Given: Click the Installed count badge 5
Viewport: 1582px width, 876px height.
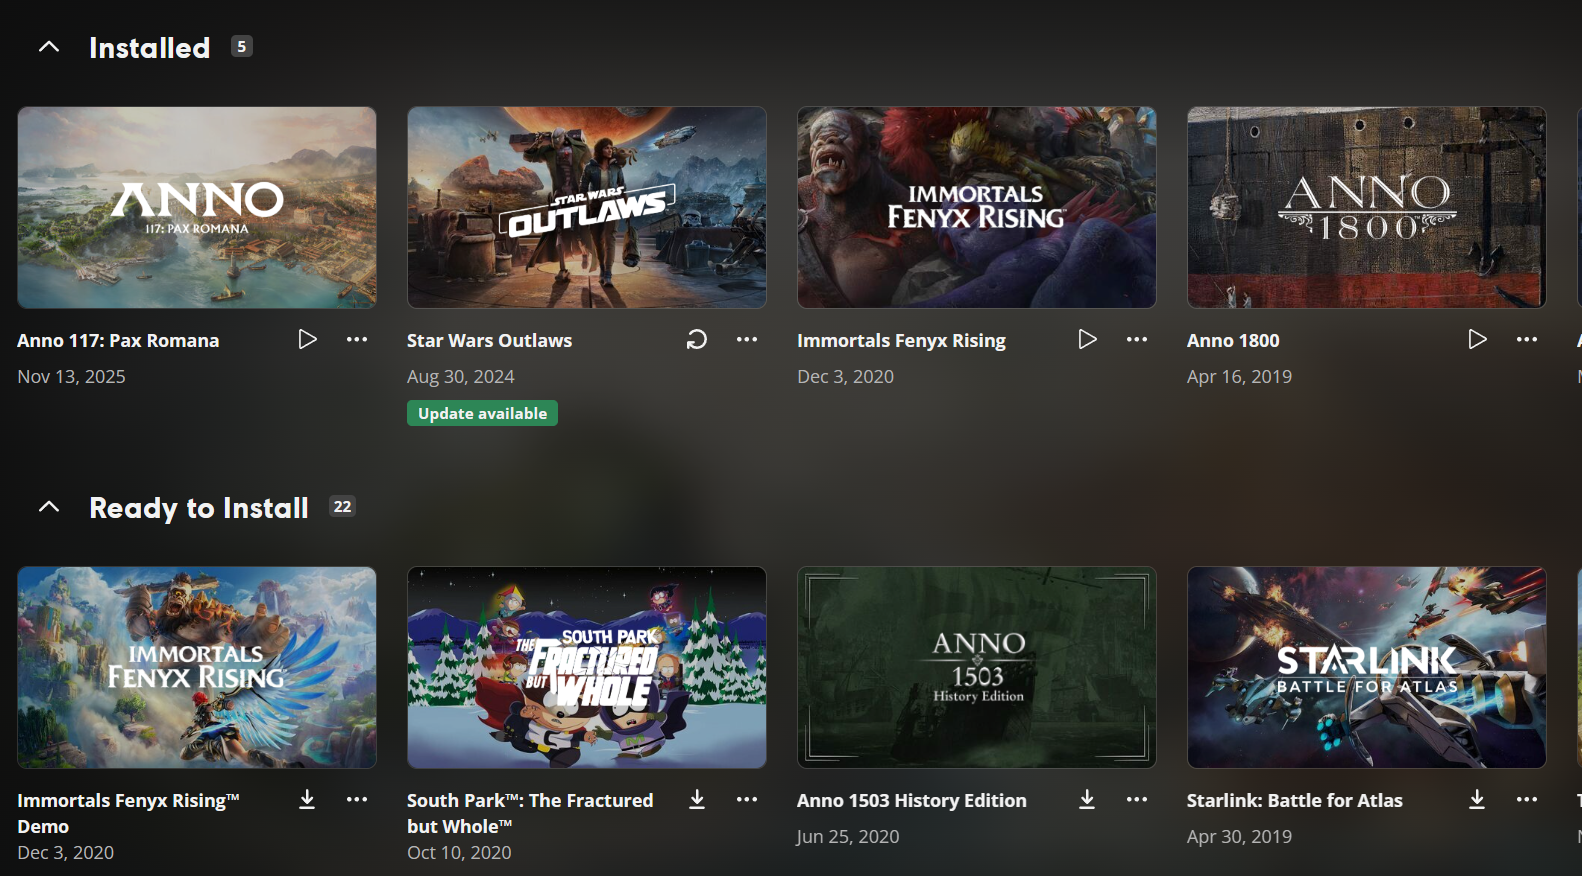Looking at the screenshot, I should 241,46.
